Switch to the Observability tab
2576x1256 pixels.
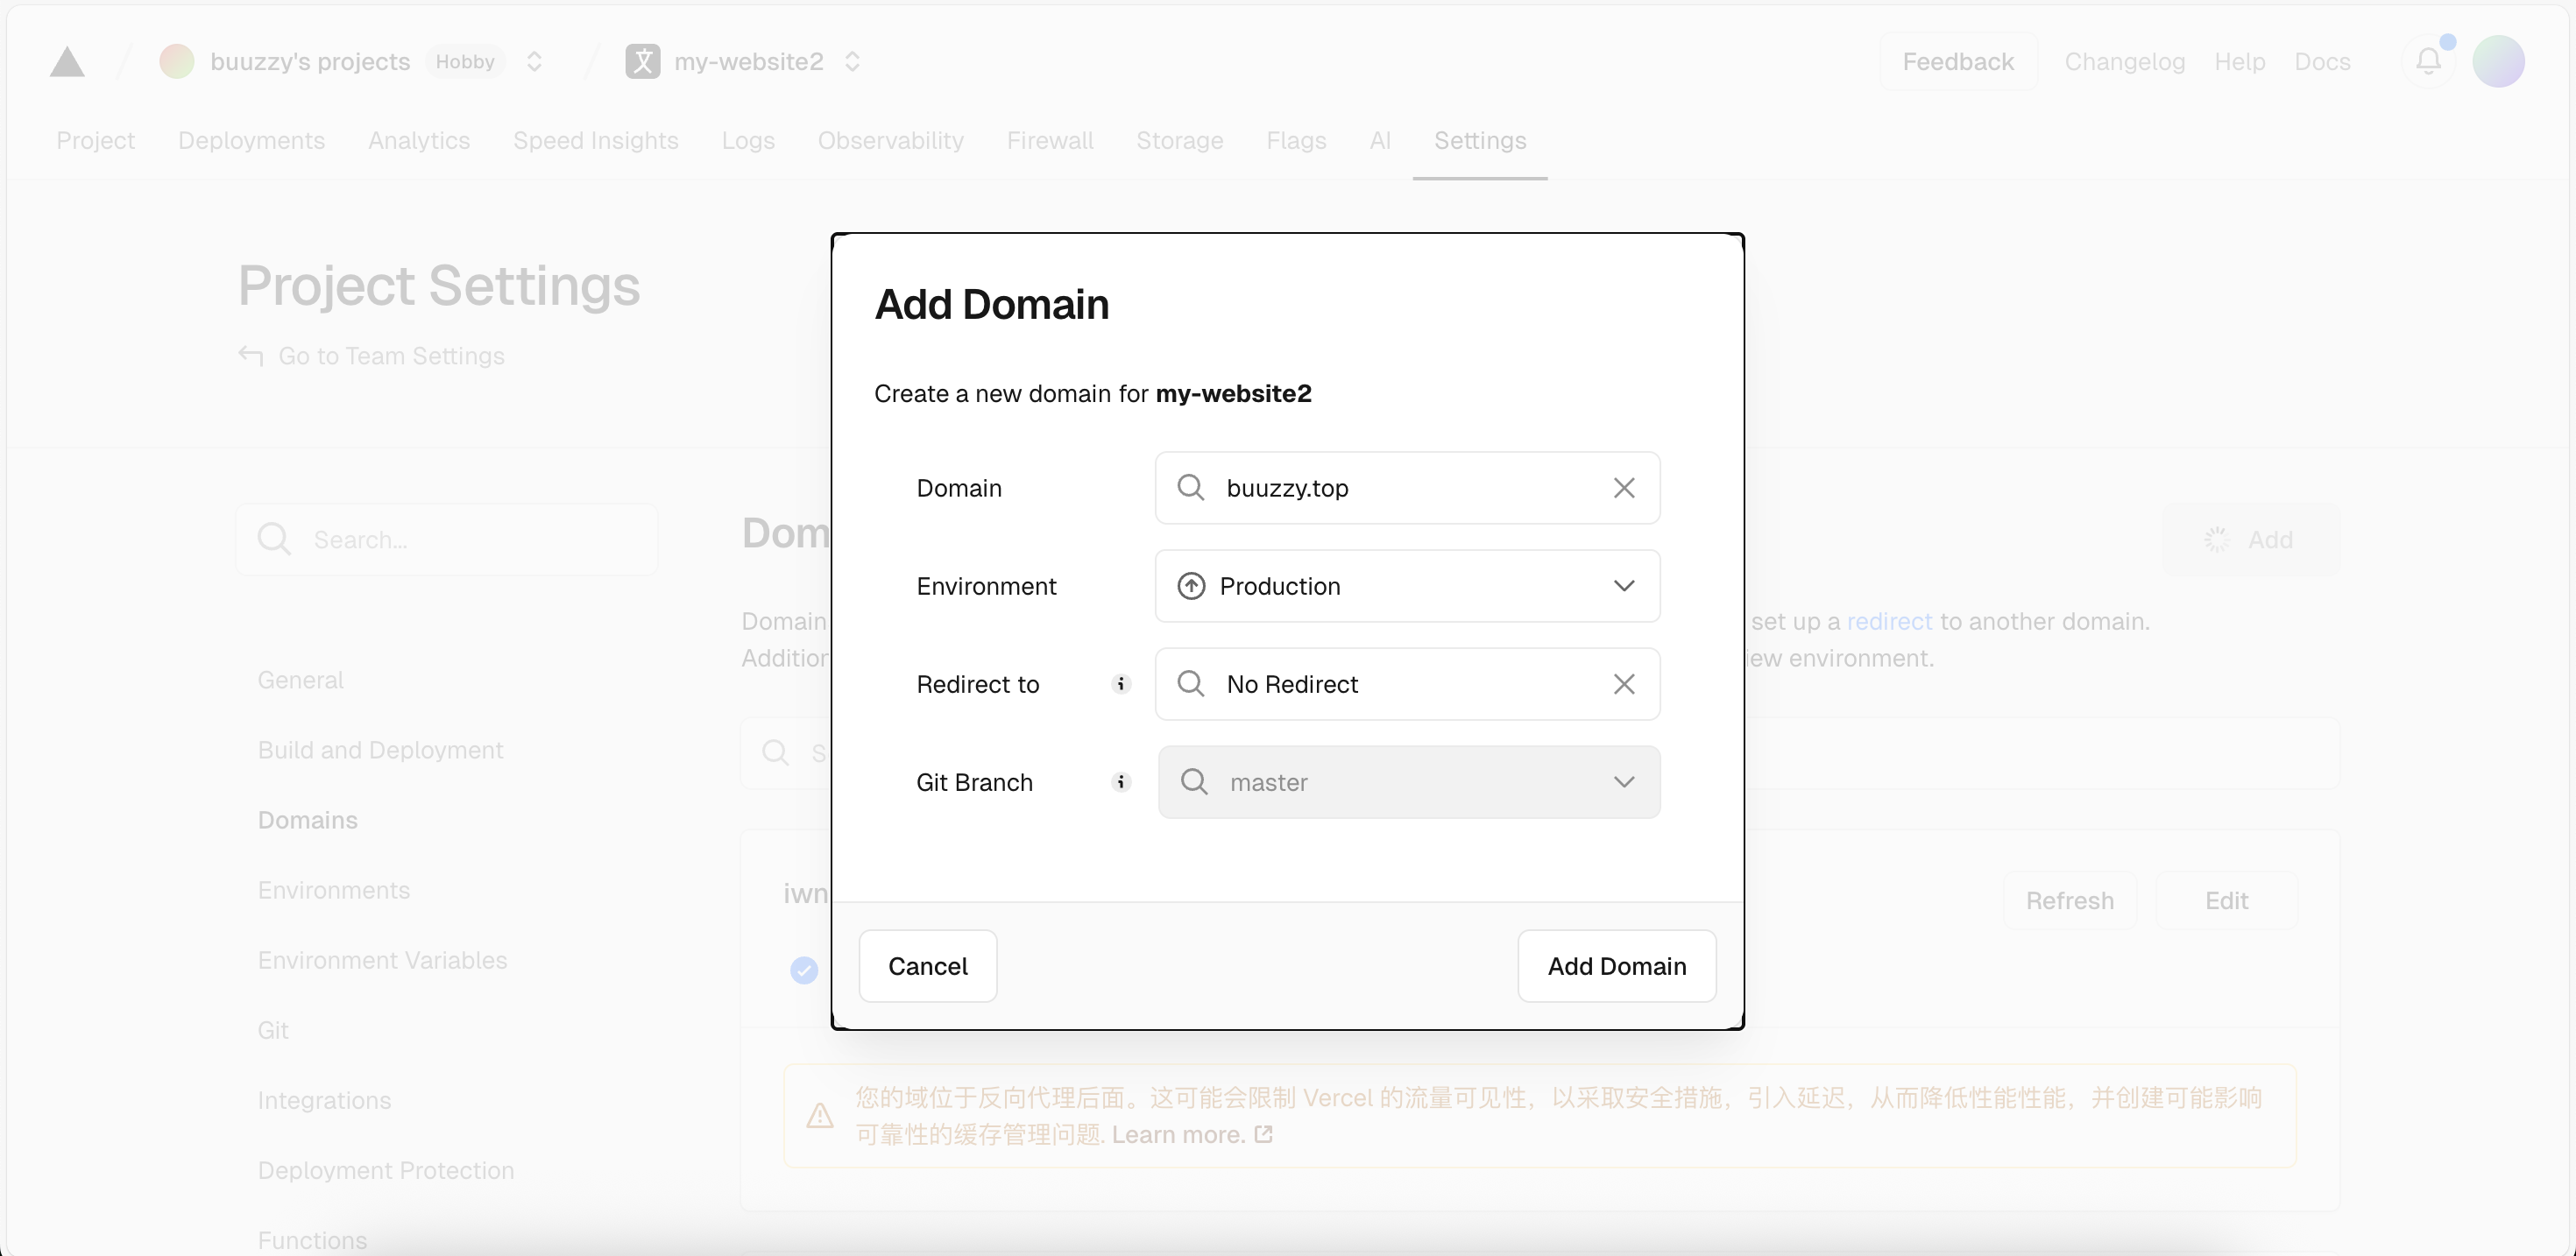pos(891,141)
